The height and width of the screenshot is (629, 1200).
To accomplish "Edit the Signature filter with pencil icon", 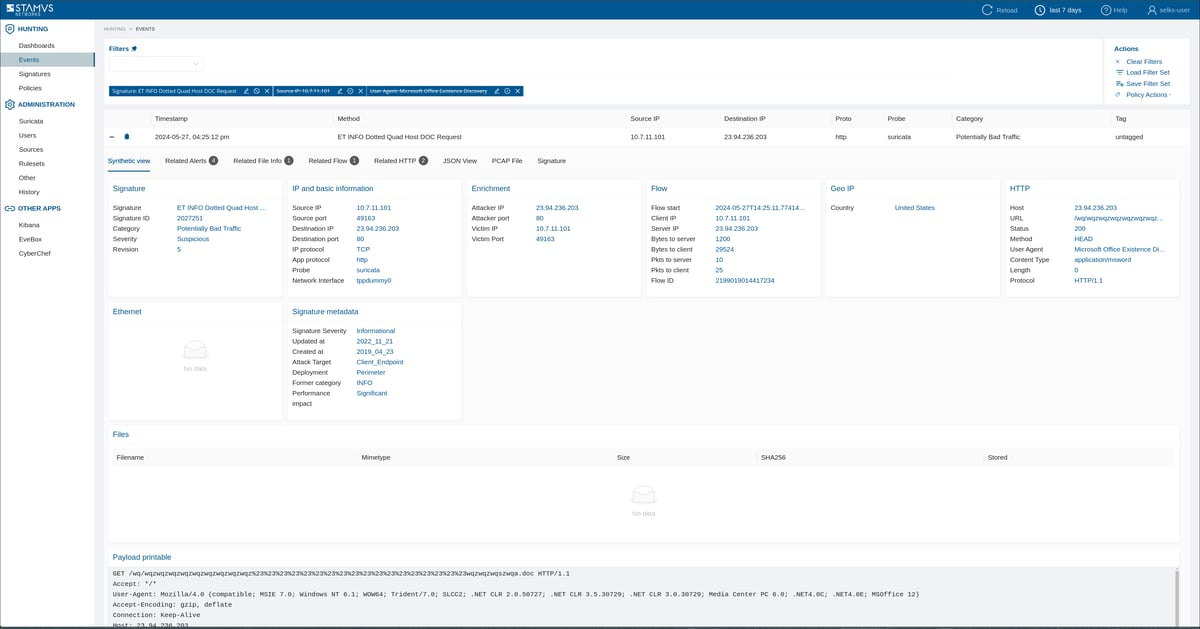I will pos(246,91).
